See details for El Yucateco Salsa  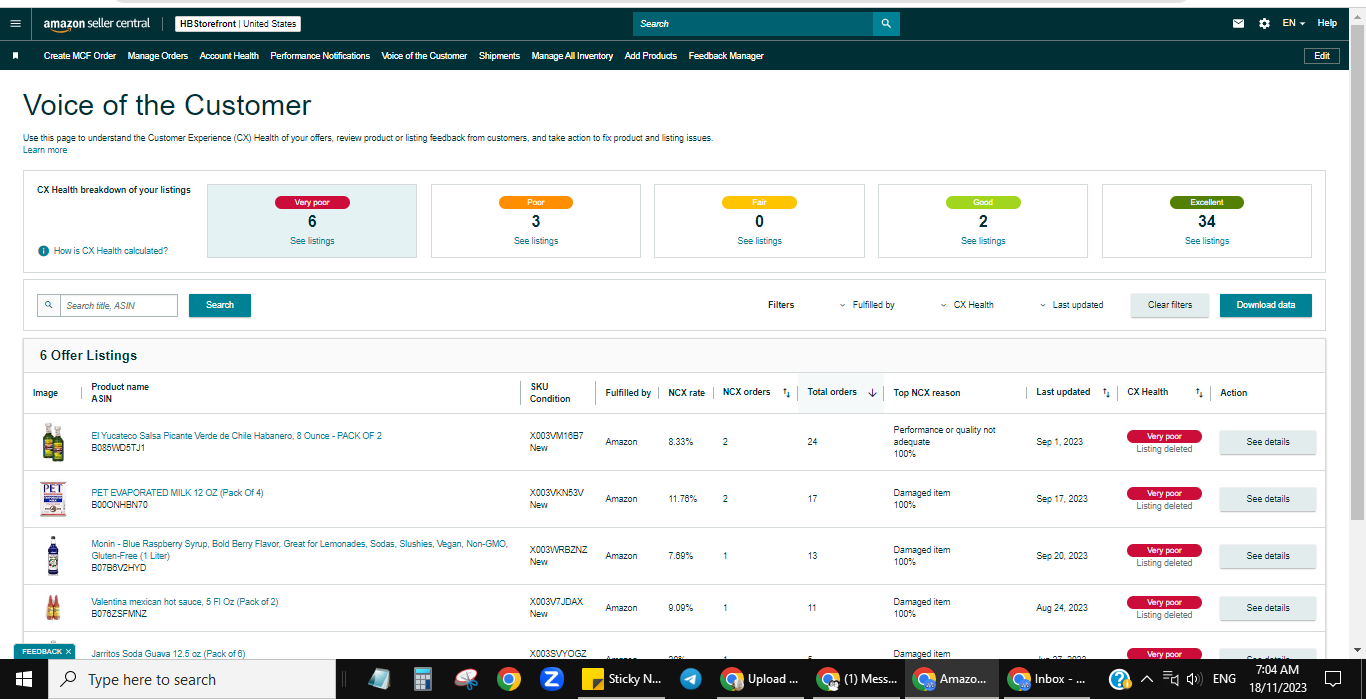1268,442
